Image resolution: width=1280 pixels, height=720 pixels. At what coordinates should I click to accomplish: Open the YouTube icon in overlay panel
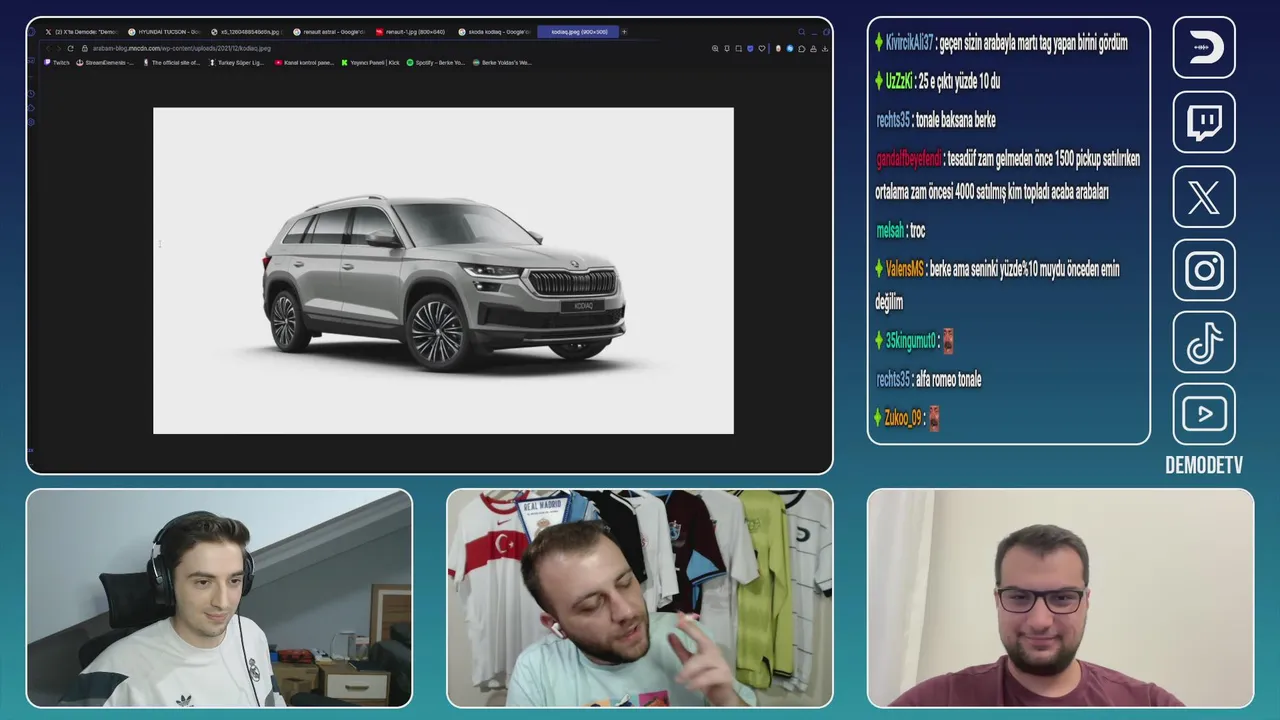click(x=1204, y=414)
